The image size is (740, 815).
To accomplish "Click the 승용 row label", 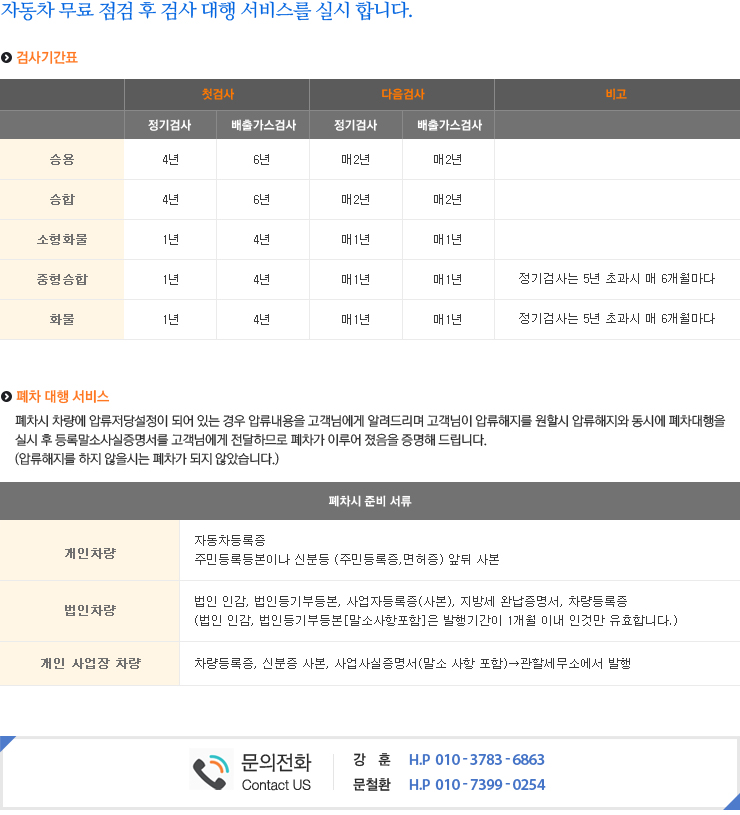I will 62,160.
